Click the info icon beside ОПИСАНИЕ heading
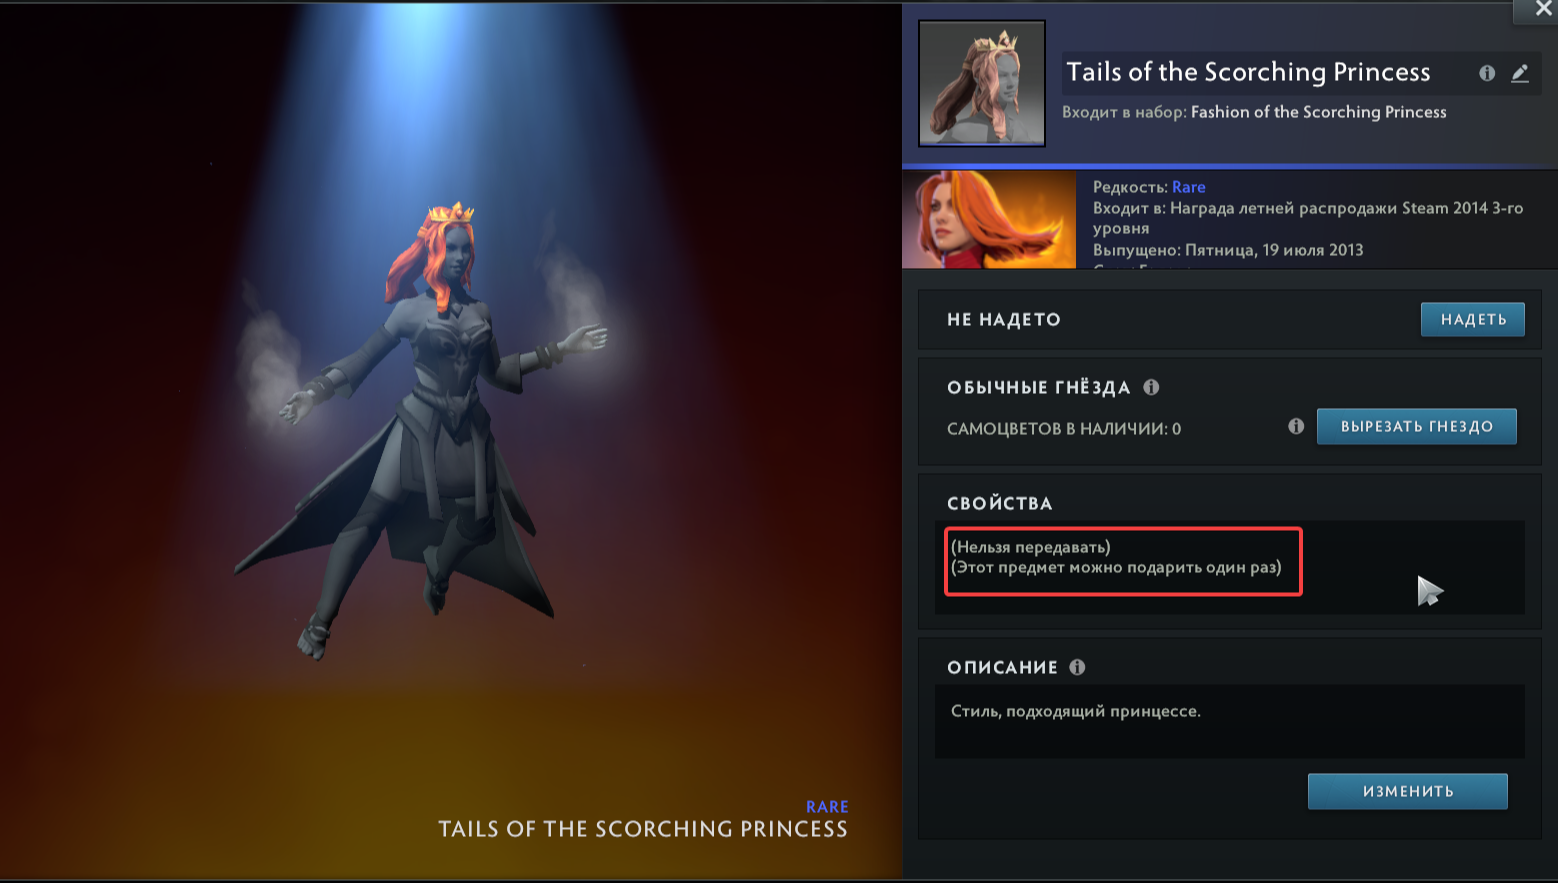The height and width of the screenshot is (883, 1558). (x=1077, y=667)
